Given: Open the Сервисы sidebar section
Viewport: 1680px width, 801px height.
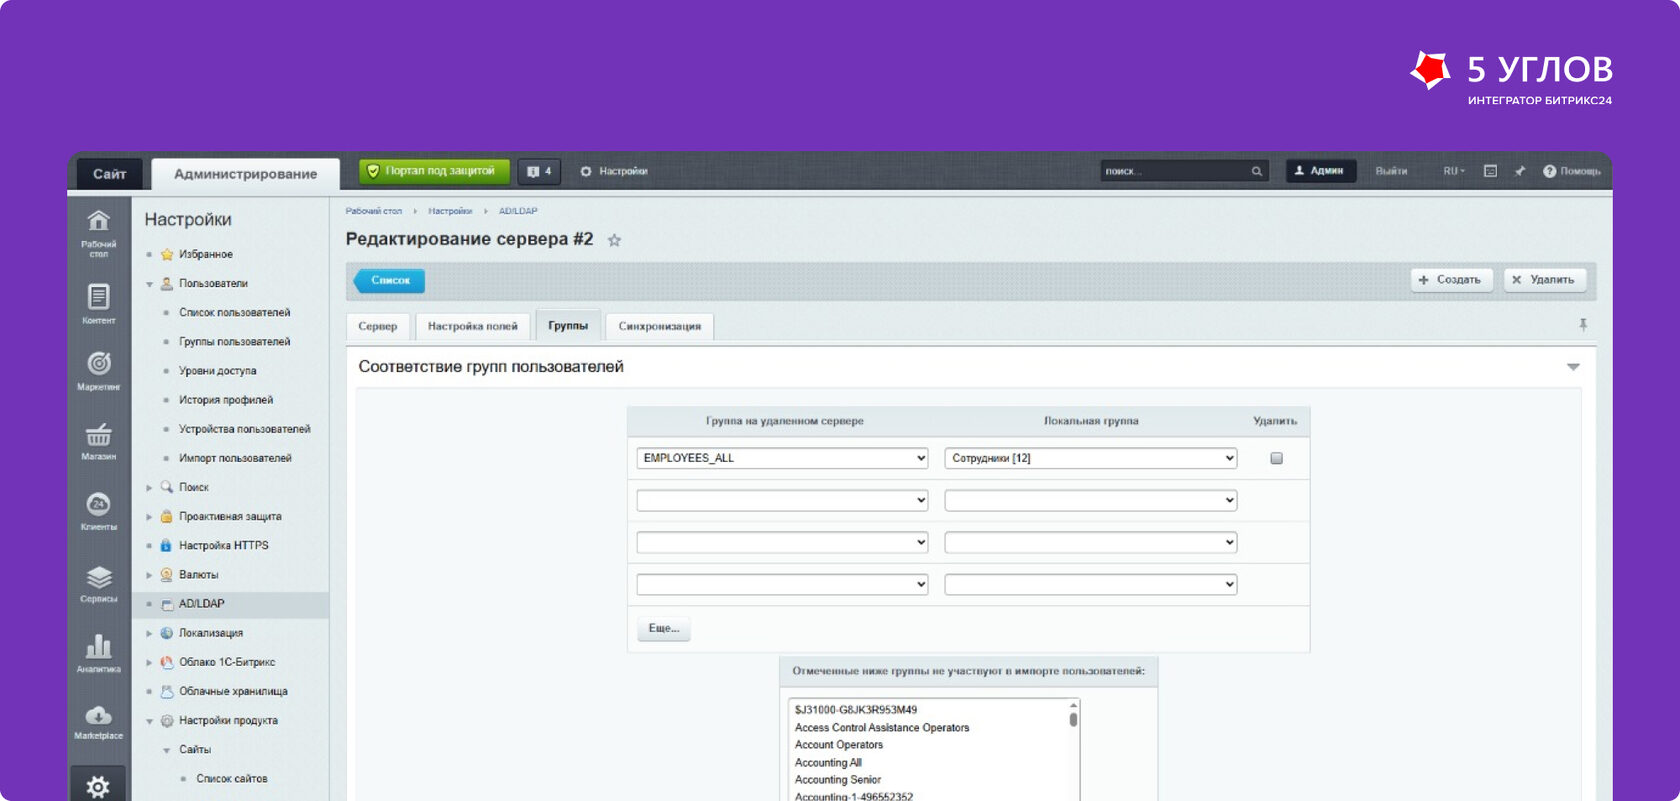Looking at the screenshot, I should 98,584.
